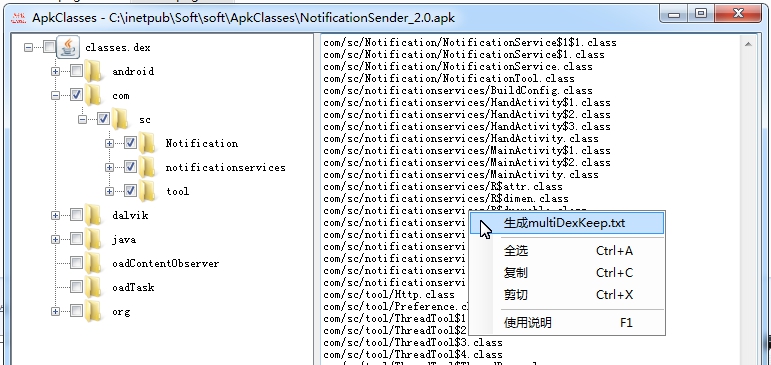The height and width of the screenshot is (365, 771).
Task: Click line NotificationService$1$1.class
Action: [x=470, y=42]
